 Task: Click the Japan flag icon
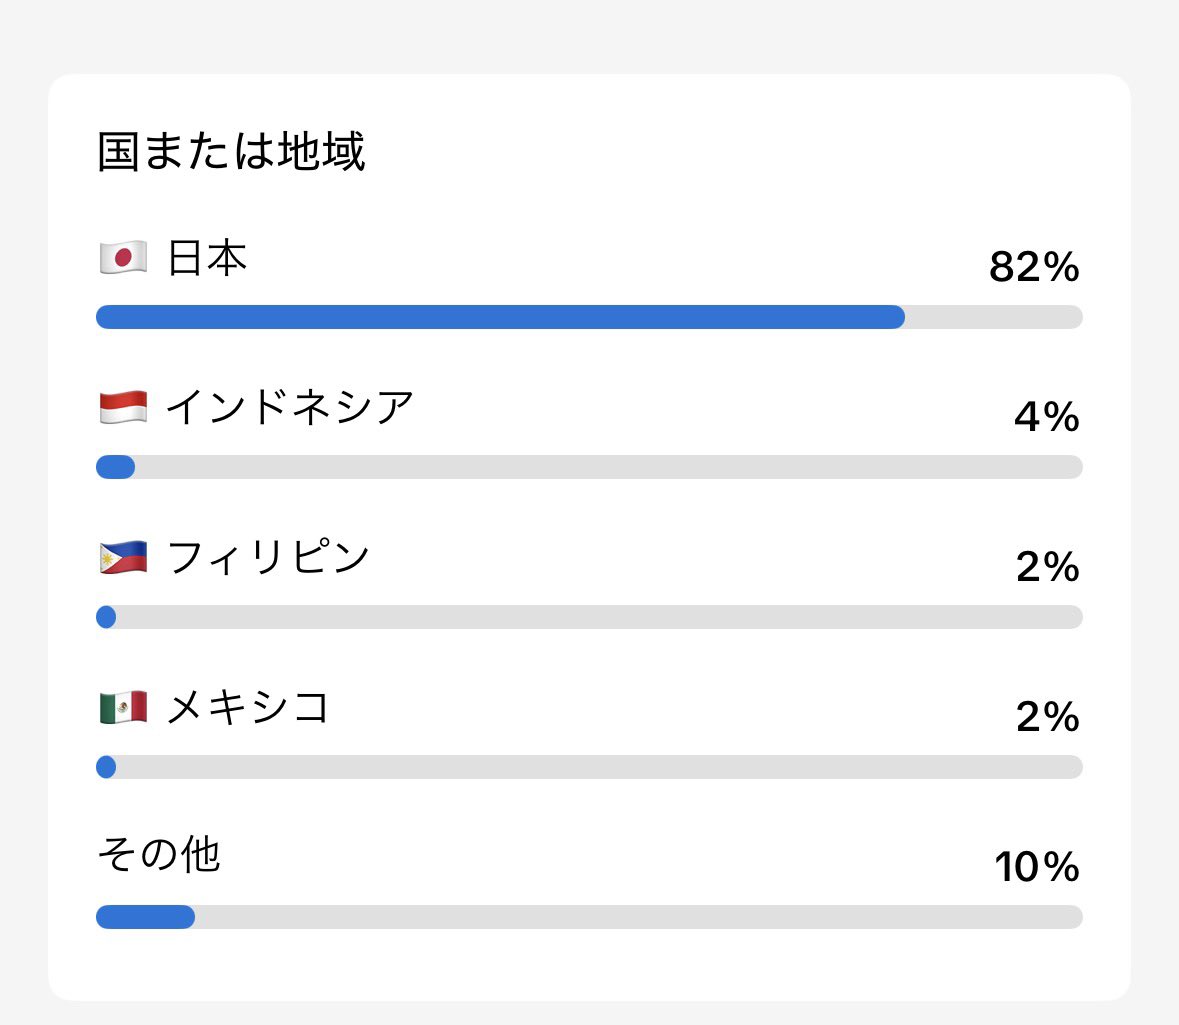123,258
